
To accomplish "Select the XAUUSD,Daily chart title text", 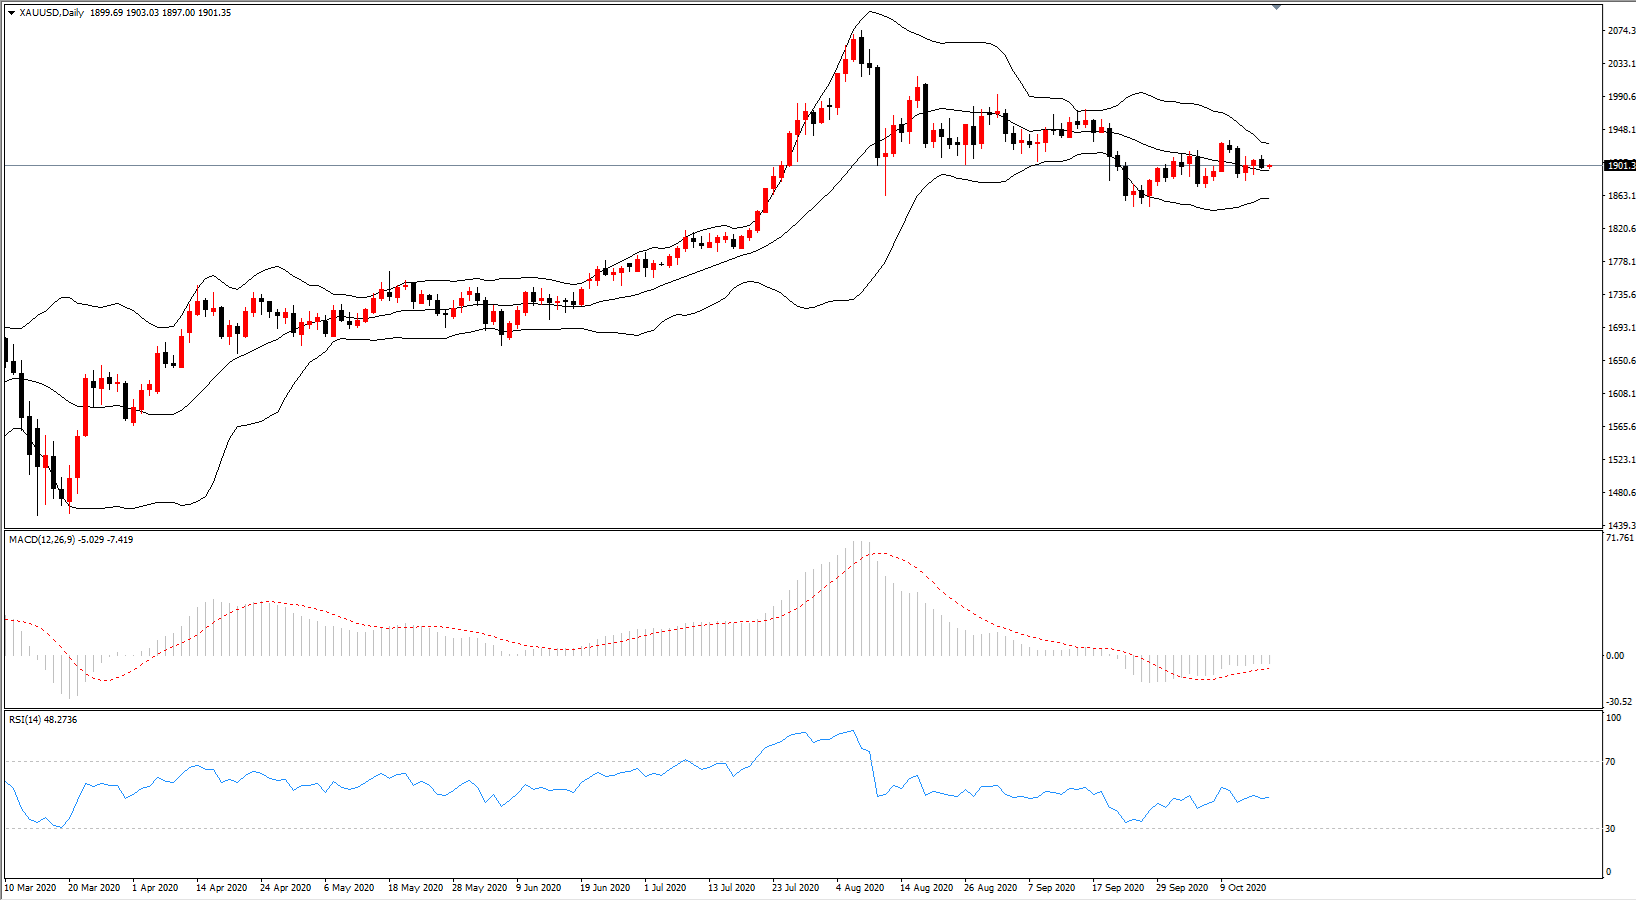I will pyautogui.click(x=51, y=13).
